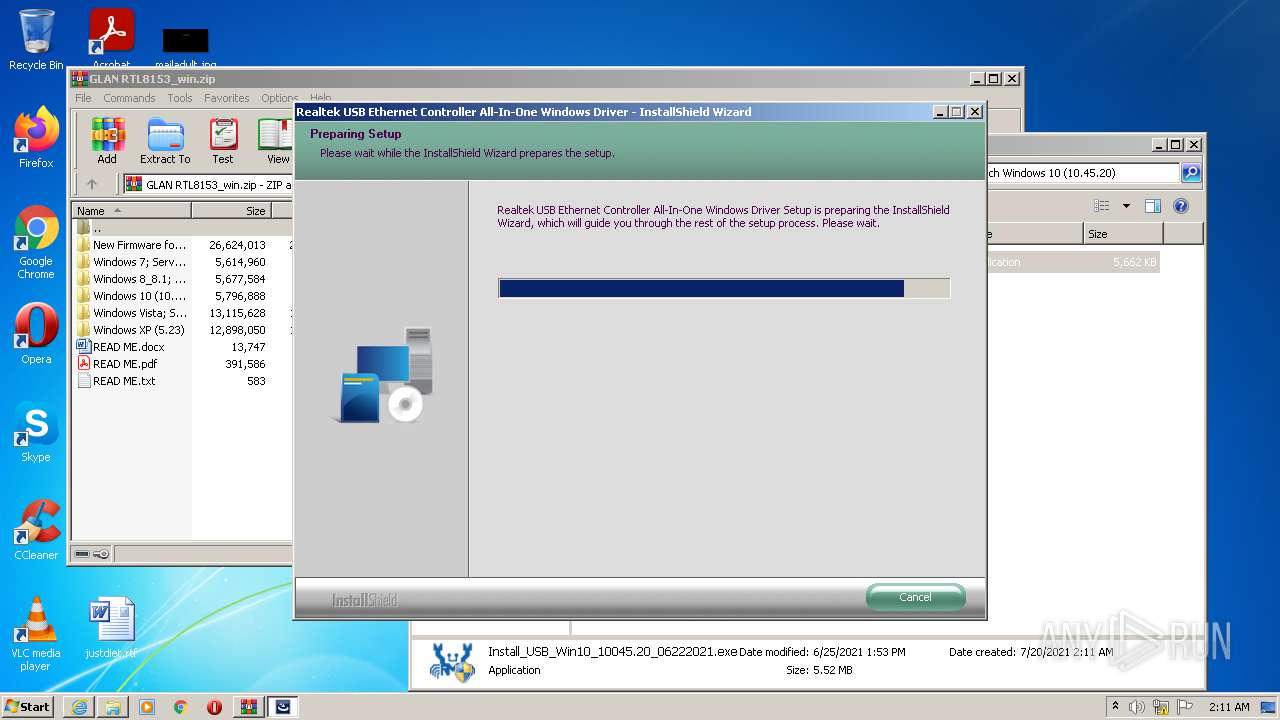Select READ ME.txt in WinRAR list
This screenshot has width=1280, height=720.
[182, 381]
